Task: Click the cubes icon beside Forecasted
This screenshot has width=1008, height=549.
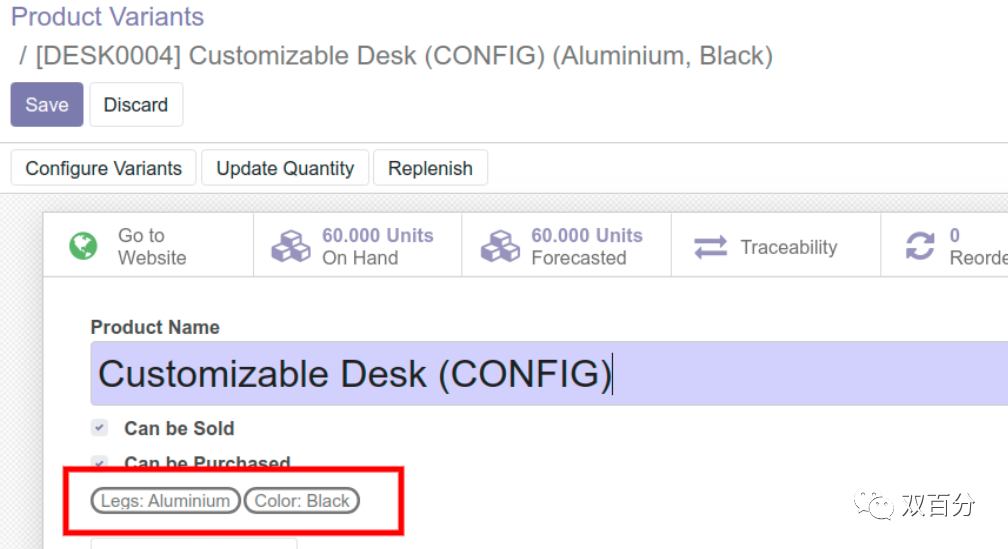Action: [x=500, y=246]
